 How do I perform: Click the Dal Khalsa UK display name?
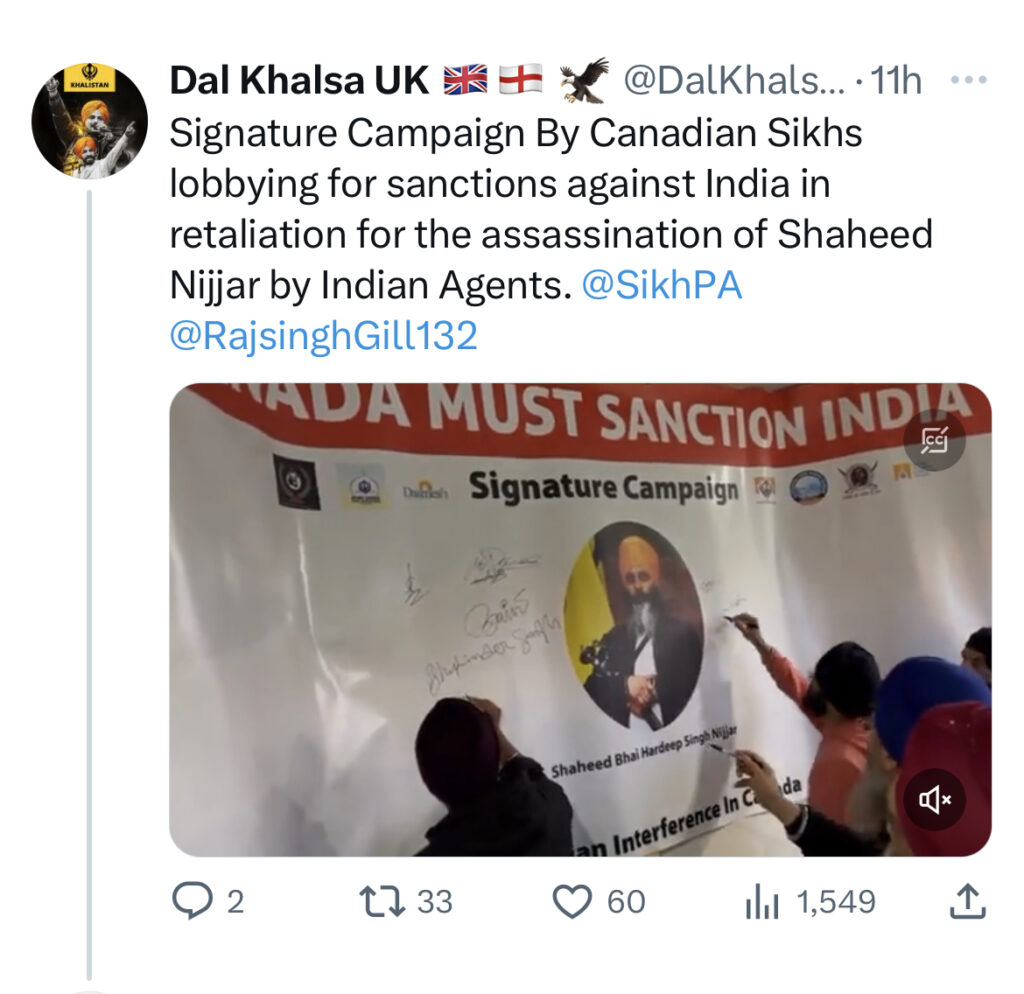(299, 81)
